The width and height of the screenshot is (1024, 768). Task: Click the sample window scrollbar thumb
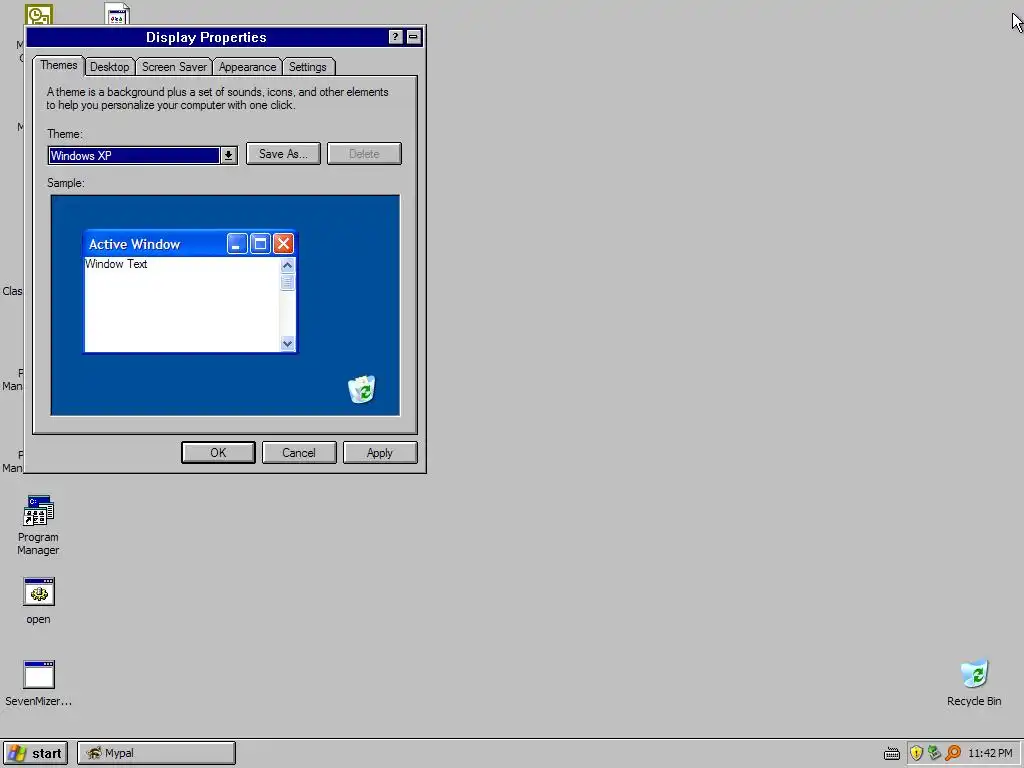(287, 282)
